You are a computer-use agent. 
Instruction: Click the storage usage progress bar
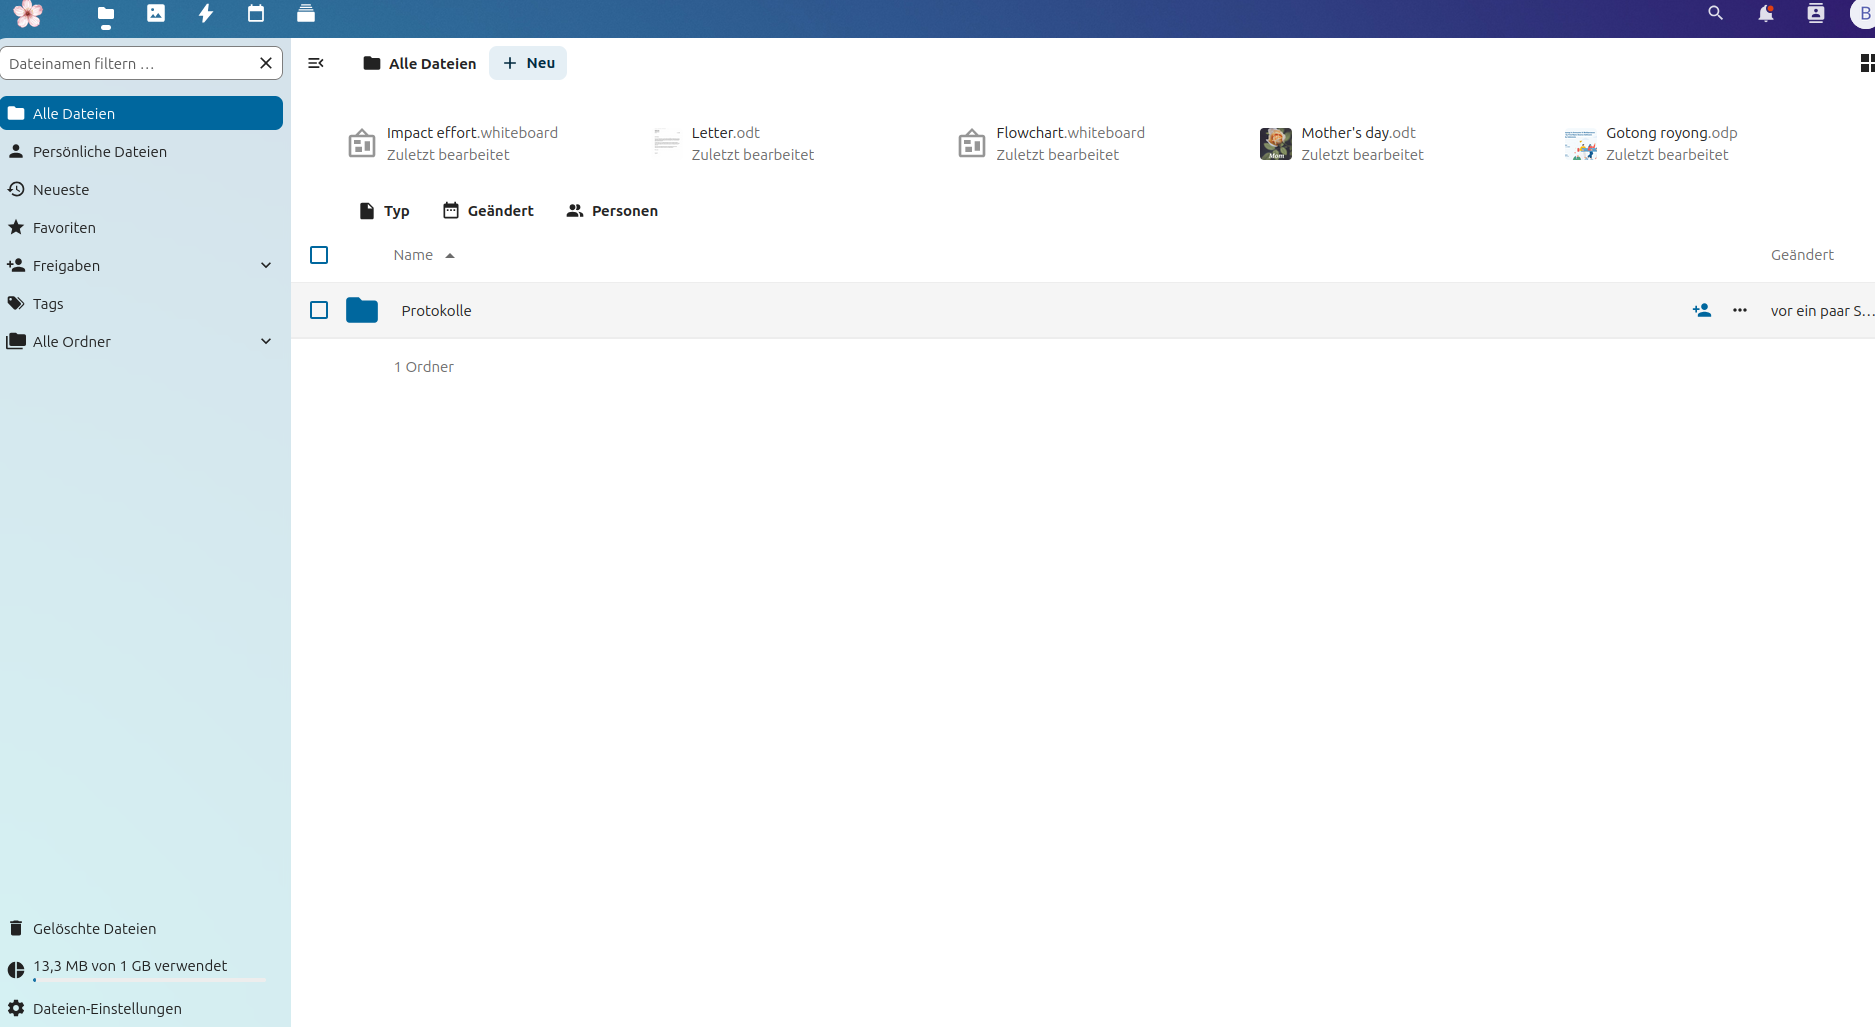pyautogui.click(x=149, y=980)
